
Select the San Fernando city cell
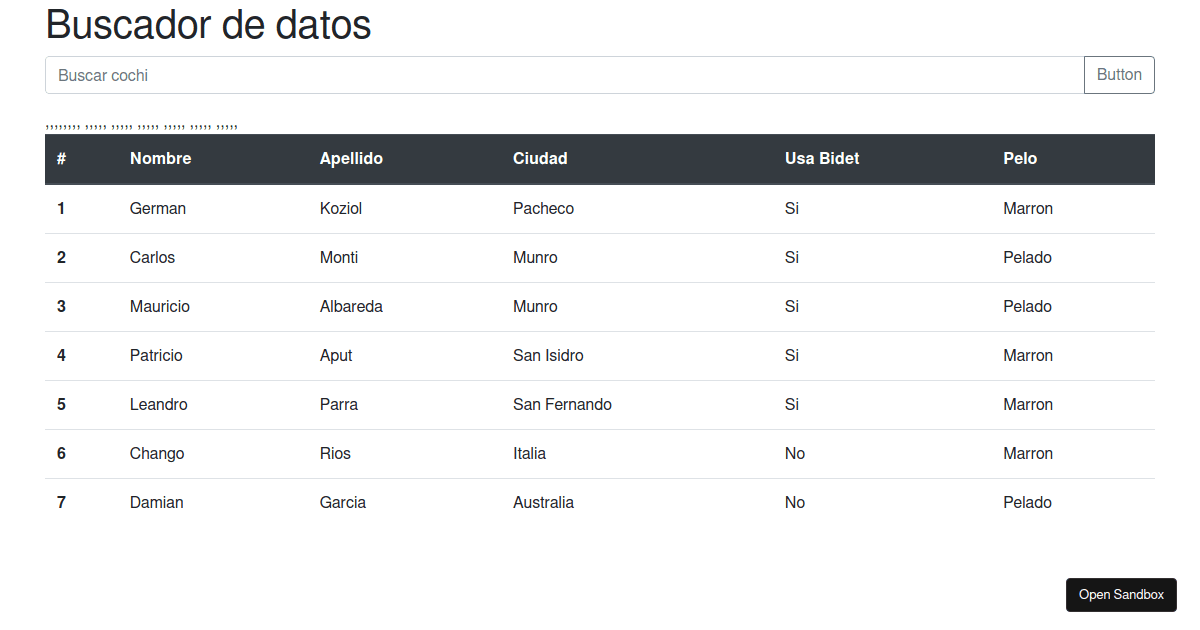[562, 404]
